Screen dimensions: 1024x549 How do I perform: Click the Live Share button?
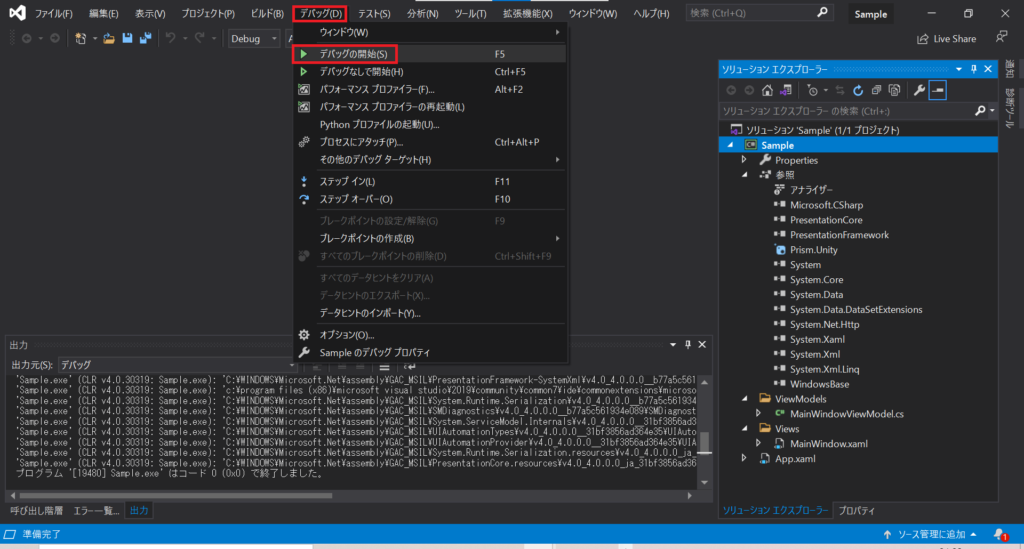click(x=946, y=39)
